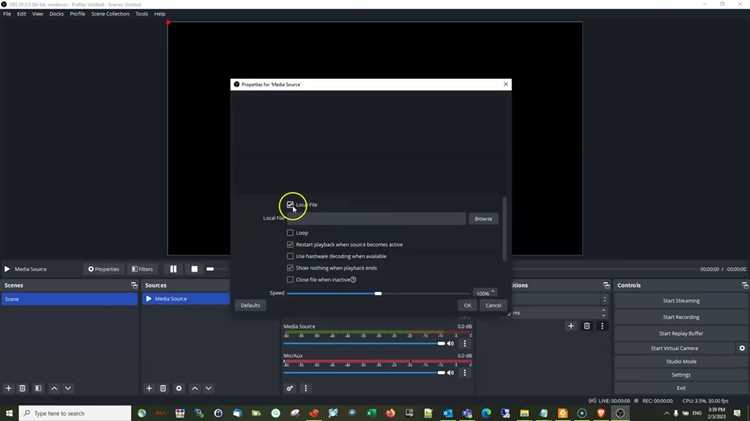Enable the Loop checkbox
The image size is (750, 421).
pos(290,233)
